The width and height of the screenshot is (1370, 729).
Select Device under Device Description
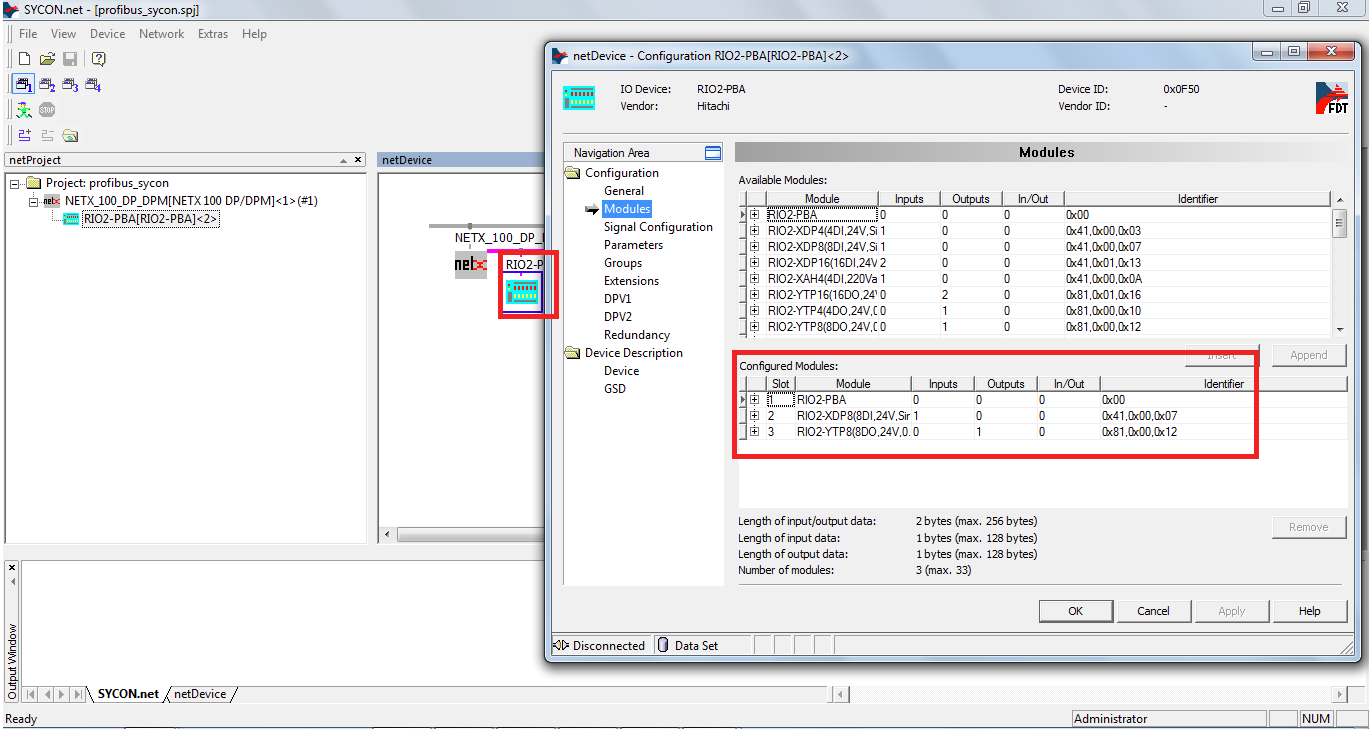click(x=621, y=371)
